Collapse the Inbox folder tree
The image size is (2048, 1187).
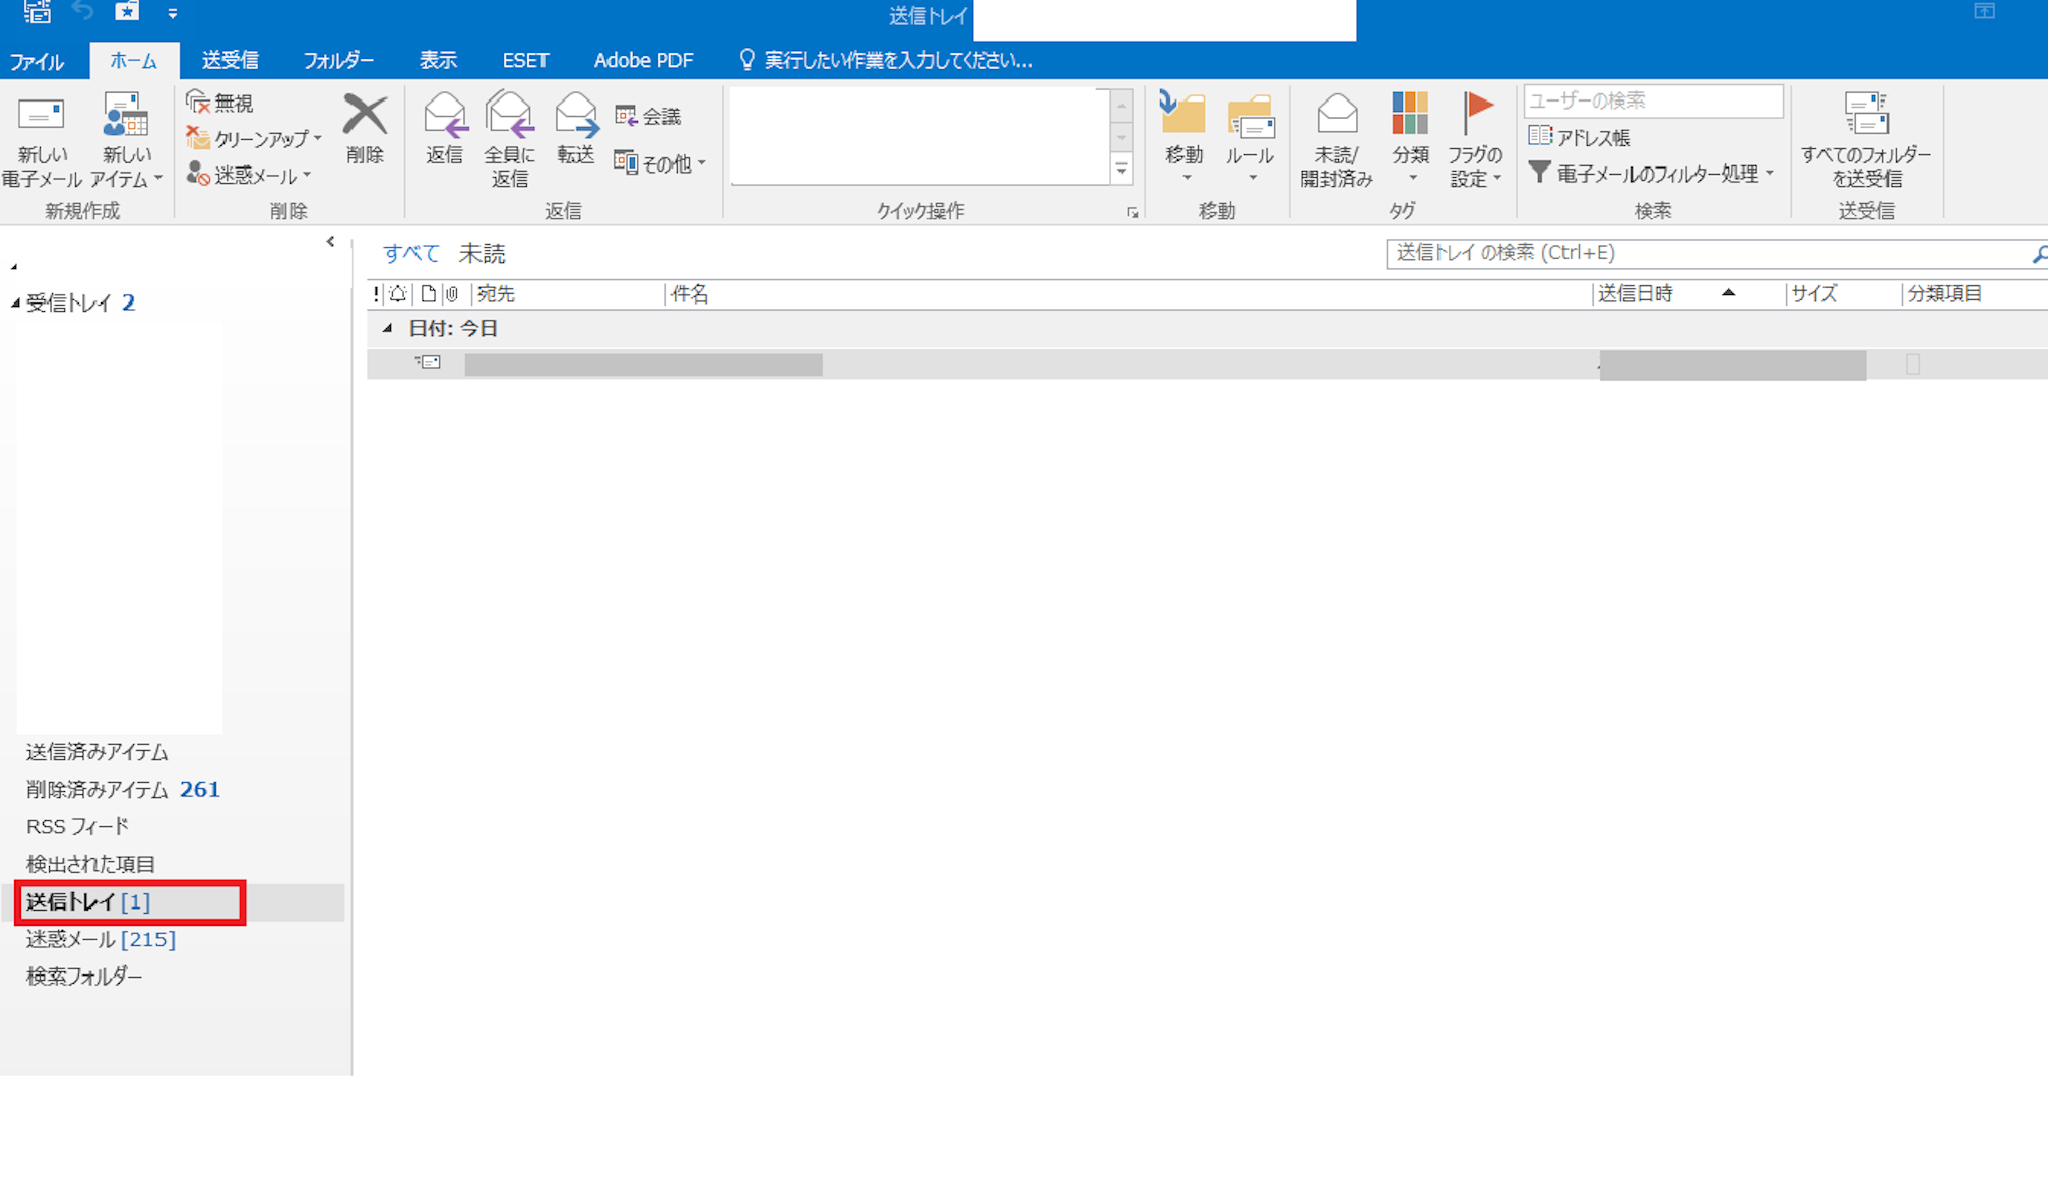[15, 302]
